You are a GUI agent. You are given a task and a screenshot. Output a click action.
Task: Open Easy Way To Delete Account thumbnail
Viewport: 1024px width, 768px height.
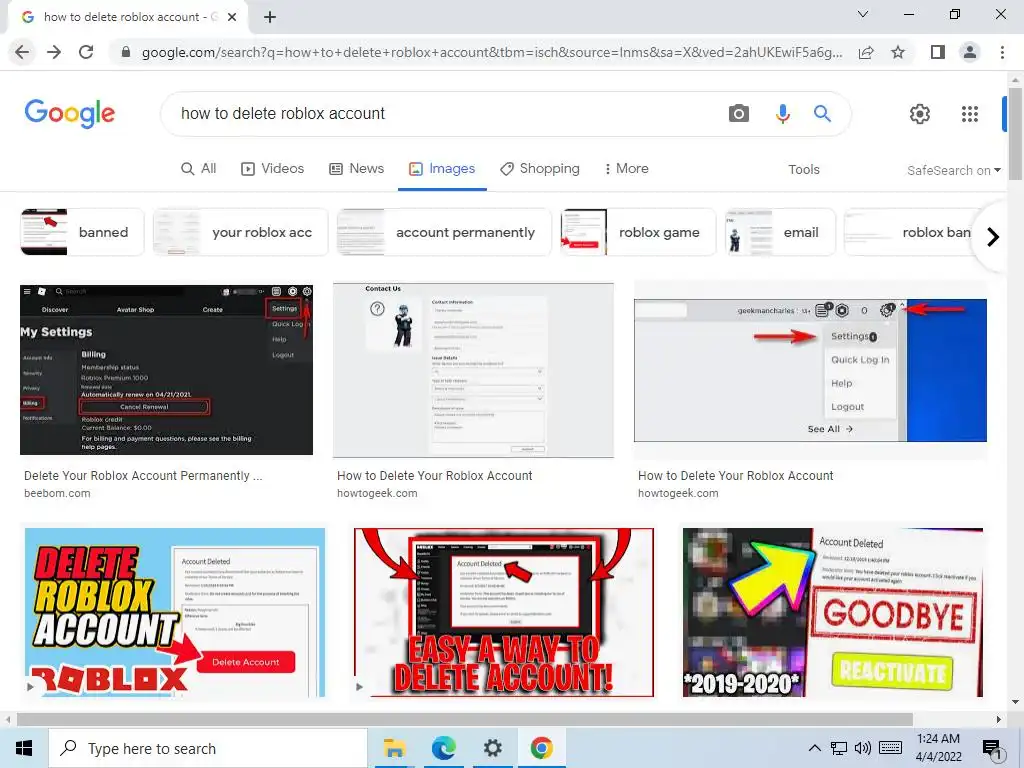[x=504, y=613]
